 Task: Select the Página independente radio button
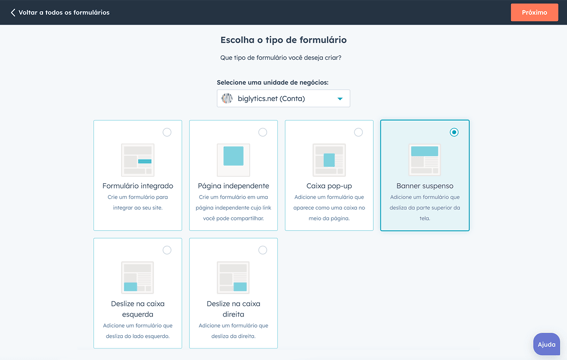click(x=263, y=132)
